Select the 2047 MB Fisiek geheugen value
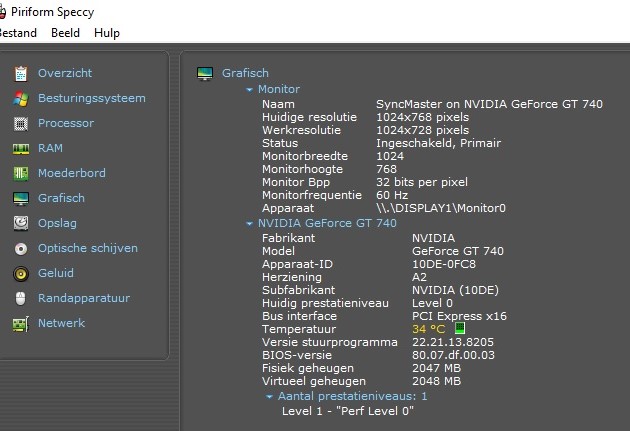Screen dimensions: 630x431 pyautogui.click(x=436, y=368)
